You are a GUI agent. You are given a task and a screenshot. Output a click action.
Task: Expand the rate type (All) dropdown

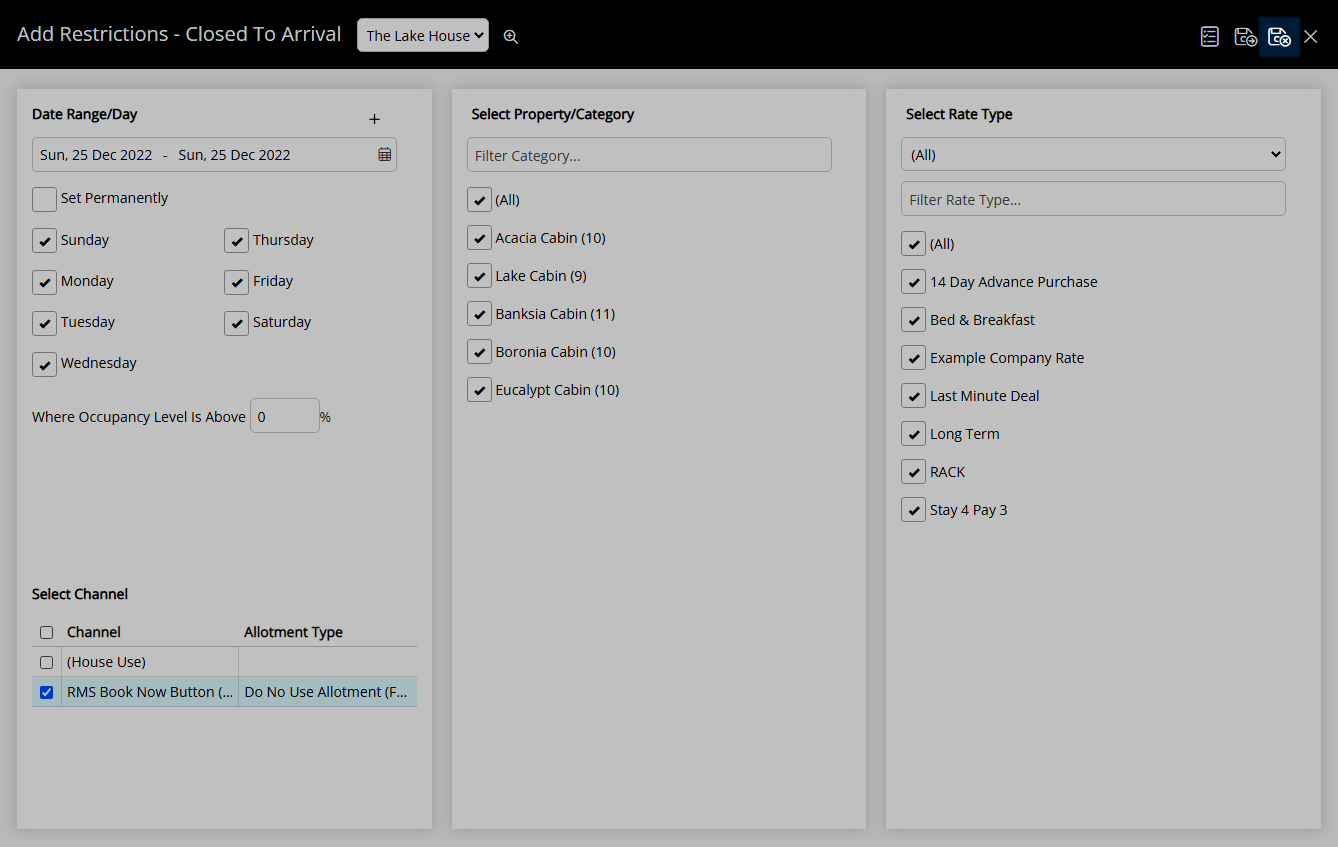coord(1093,155)
